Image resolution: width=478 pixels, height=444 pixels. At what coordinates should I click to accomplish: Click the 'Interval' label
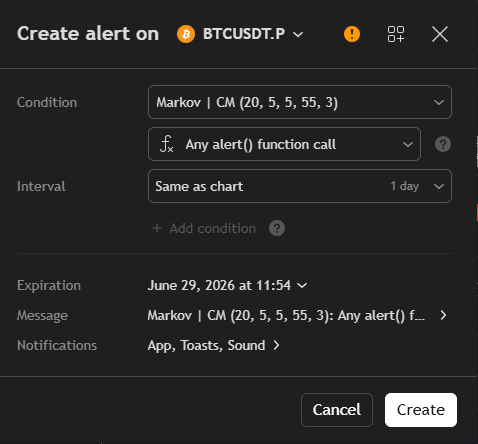click(x=41, y=186)
